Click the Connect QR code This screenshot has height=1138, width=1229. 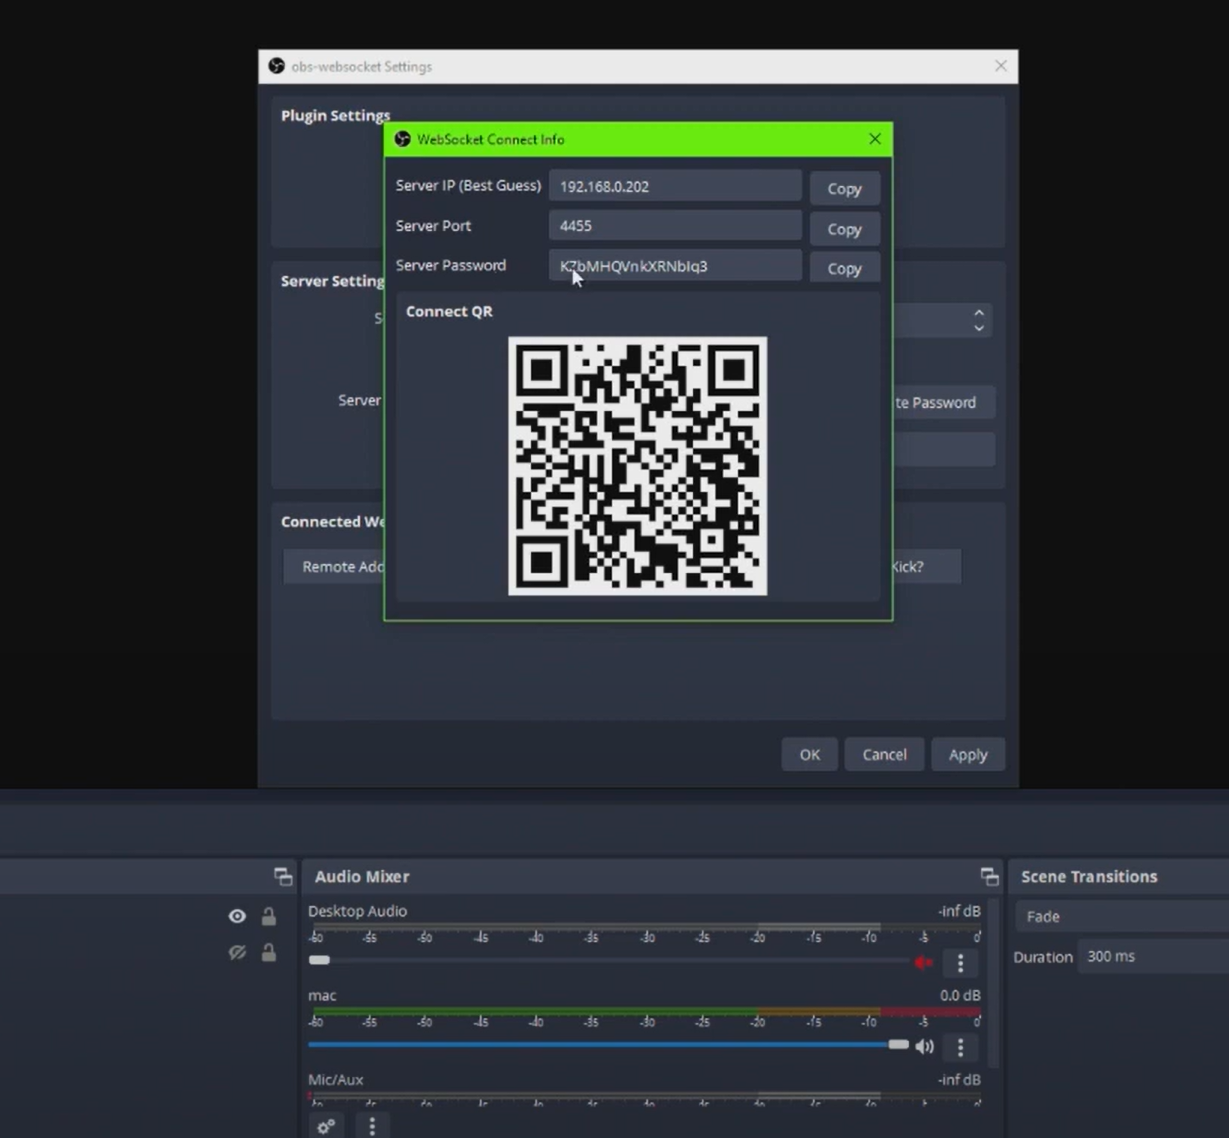[638, 466]
